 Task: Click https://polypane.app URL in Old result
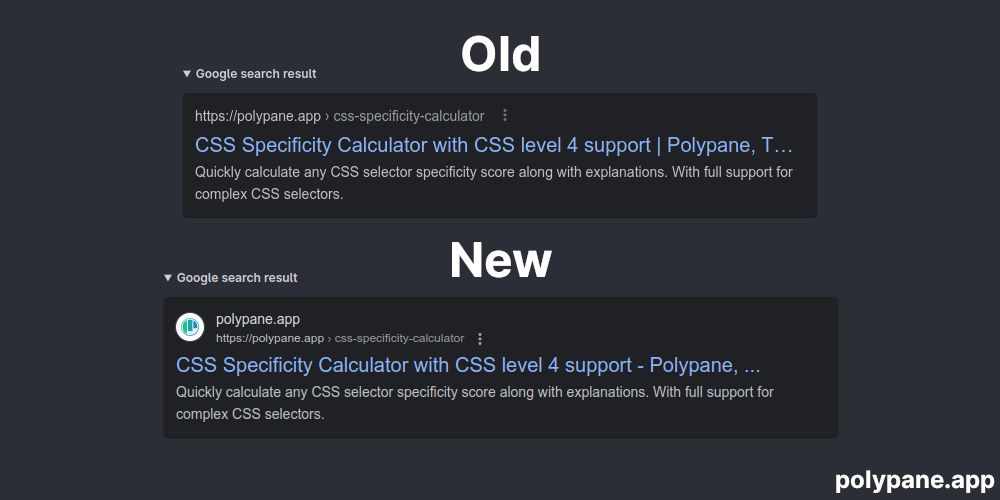coord(258,116)
